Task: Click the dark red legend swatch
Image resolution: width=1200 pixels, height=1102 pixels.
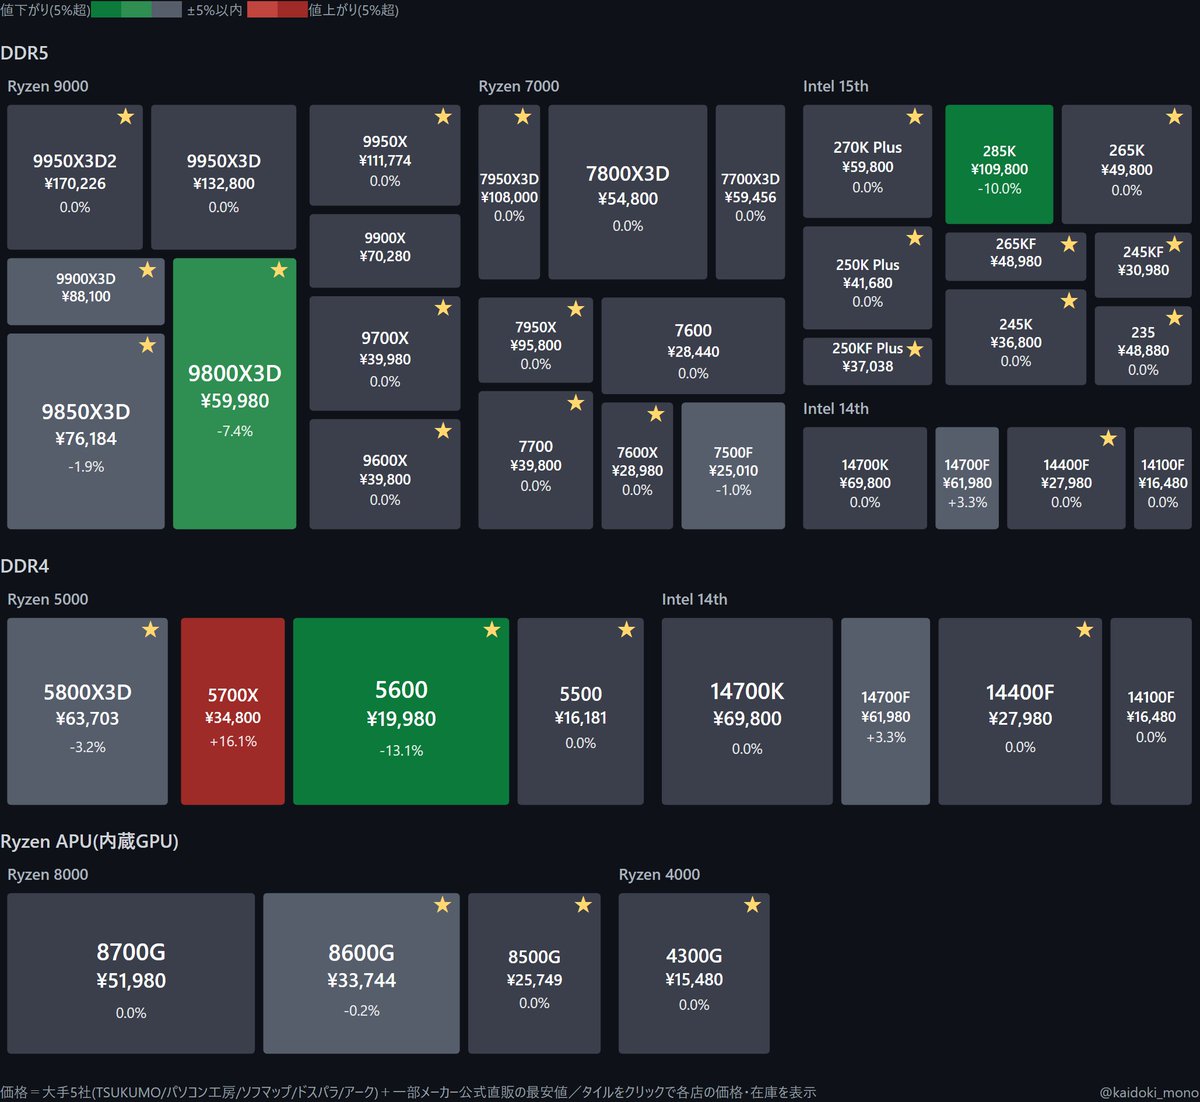Action: pyautogui.click(x=293, y=10)
